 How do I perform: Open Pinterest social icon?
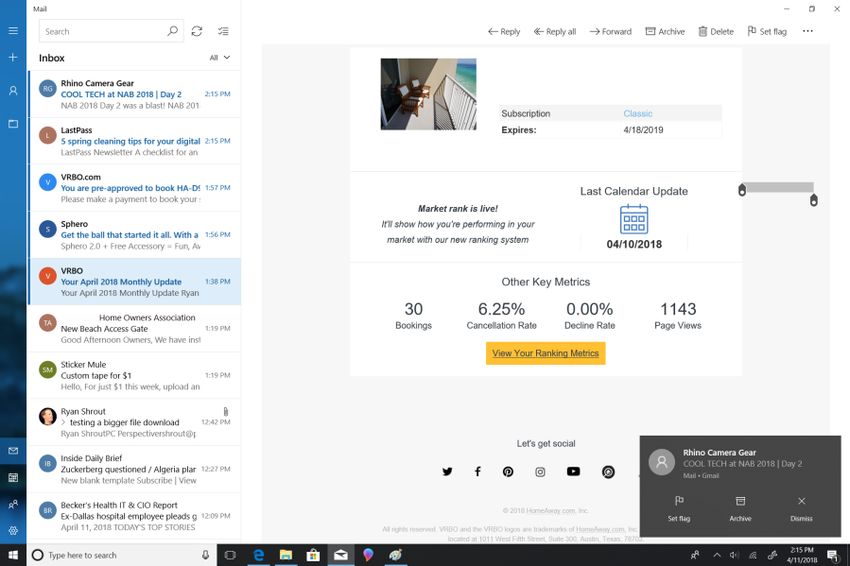(508, 472)
